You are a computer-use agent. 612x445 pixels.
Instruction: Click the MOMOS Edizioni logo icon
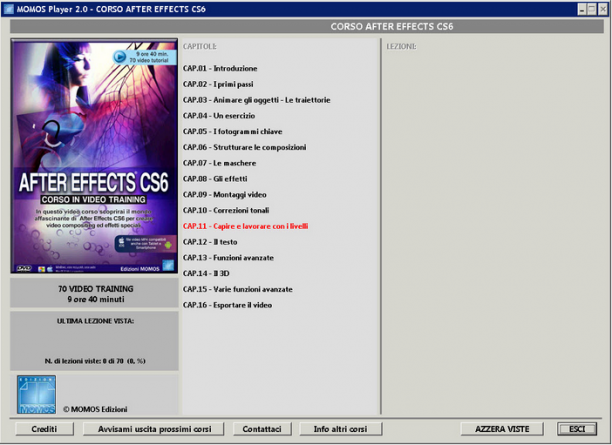36,394
